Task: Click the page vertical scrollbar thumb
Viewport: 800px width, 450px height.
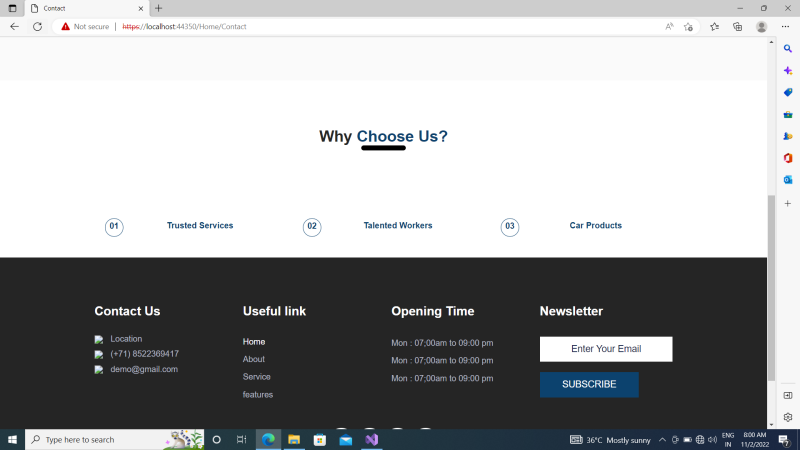Action: pos(771,287)
